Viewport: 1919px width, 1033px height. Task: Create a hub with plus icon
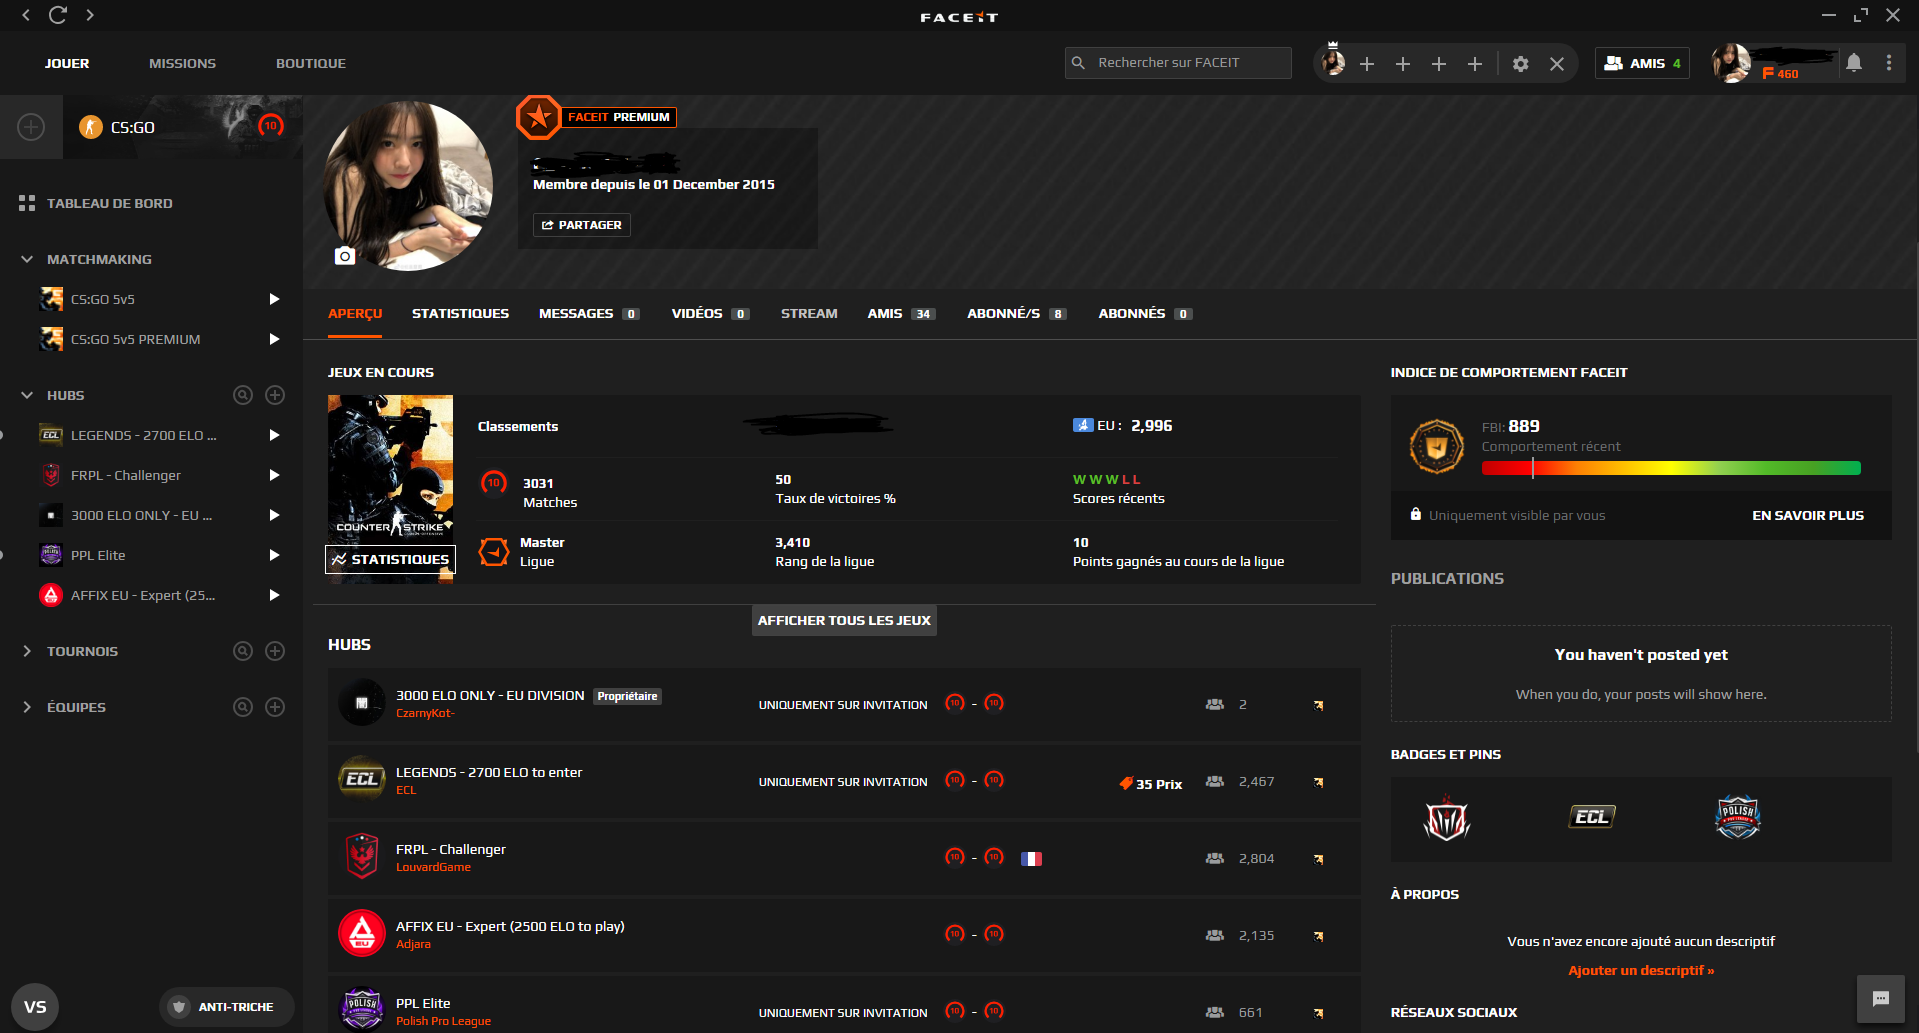point(275,395)
